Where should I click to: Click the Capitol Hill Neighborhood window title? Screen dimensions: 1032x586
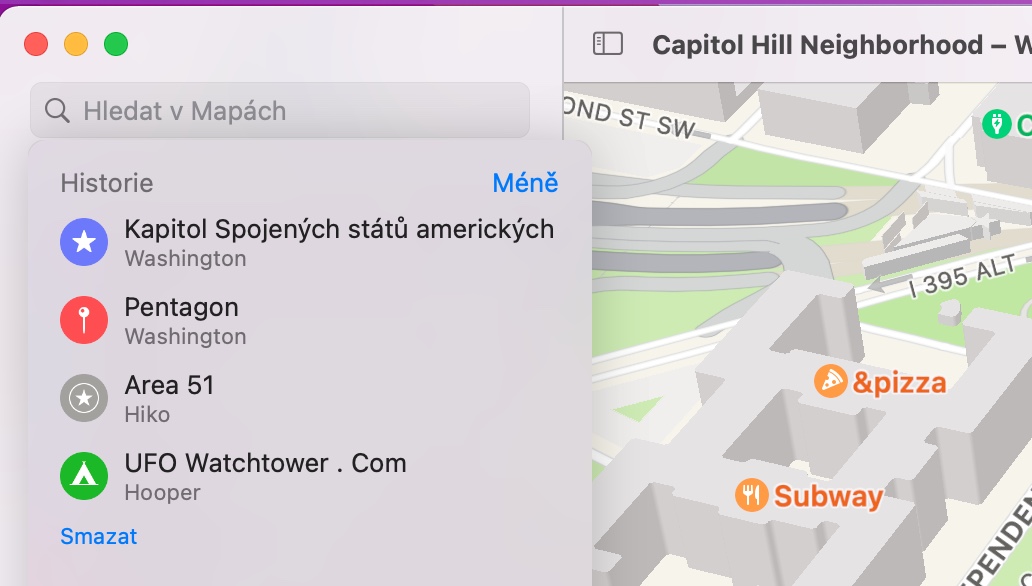coord(820,45)
